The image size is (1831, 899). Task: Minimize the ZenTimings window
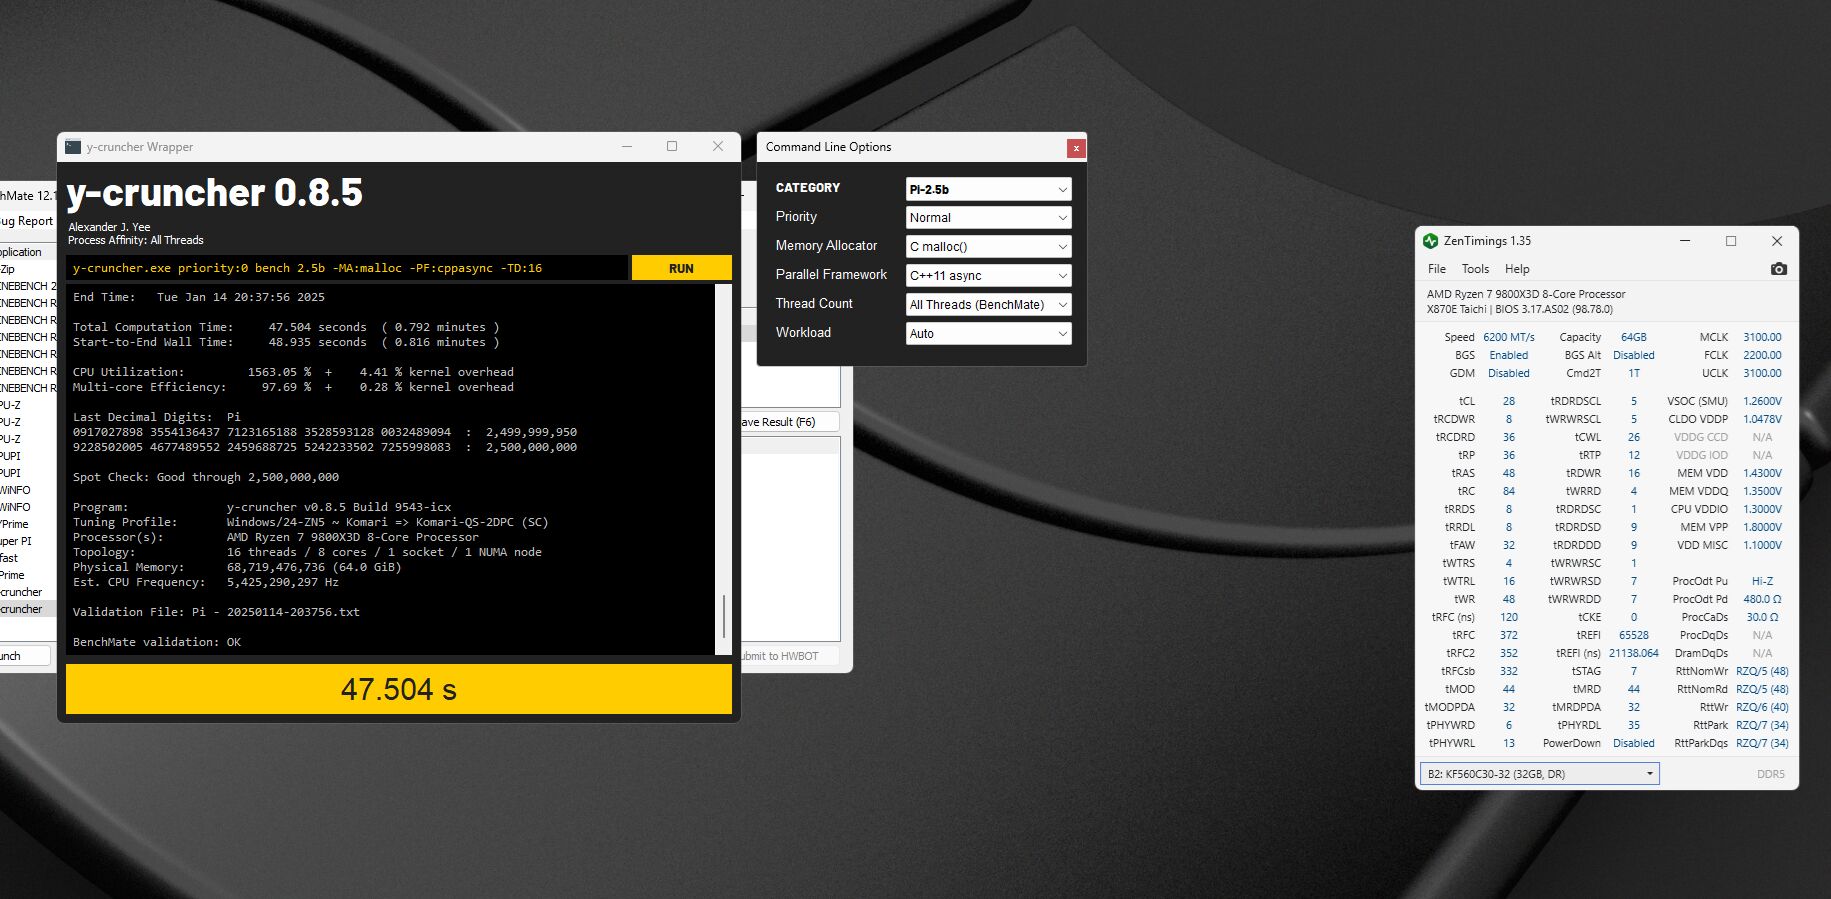click(x=1685, y=241)
